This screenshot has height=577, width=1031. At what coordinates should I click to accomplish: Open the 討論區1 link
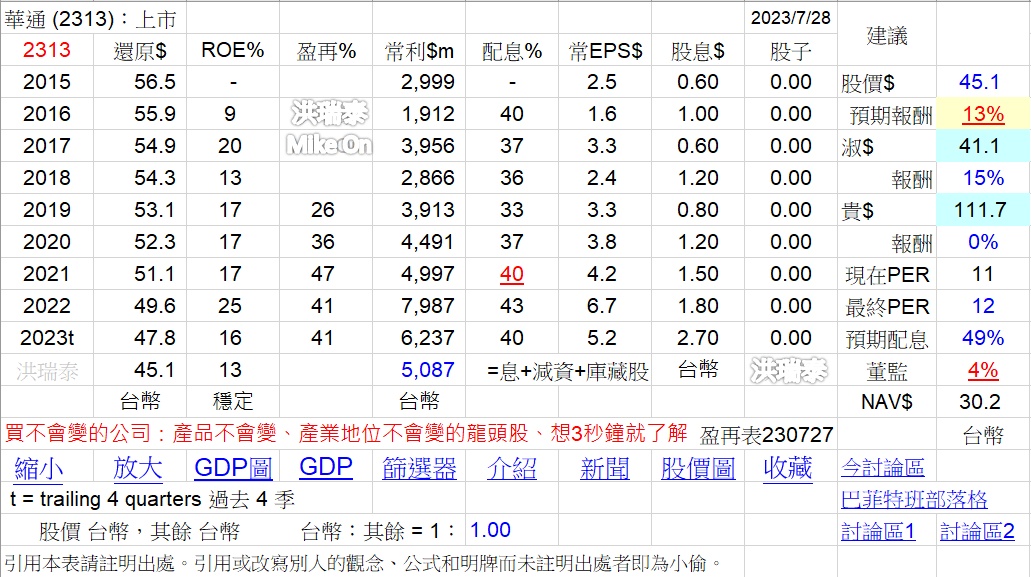pyautogui.click(x=878, y=531)
